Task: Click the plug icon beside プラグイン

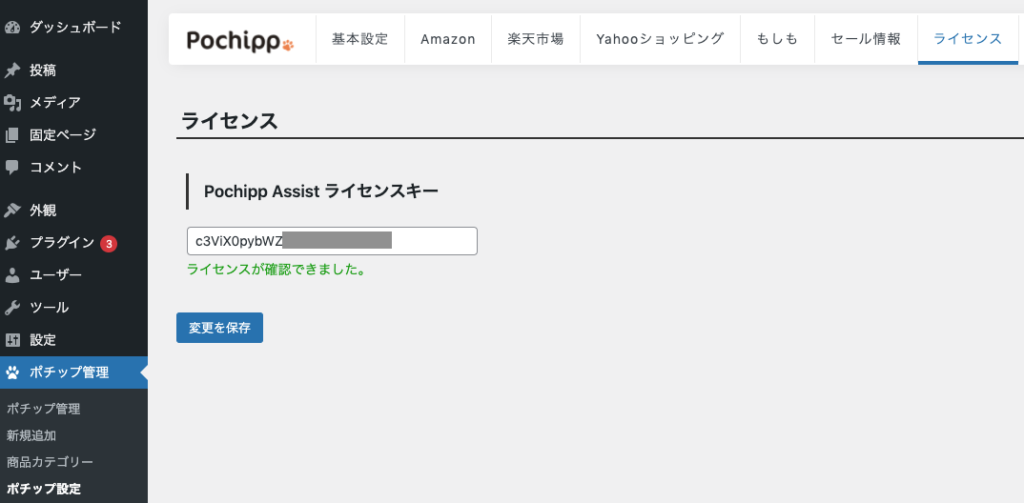Action: click(12, 243)
